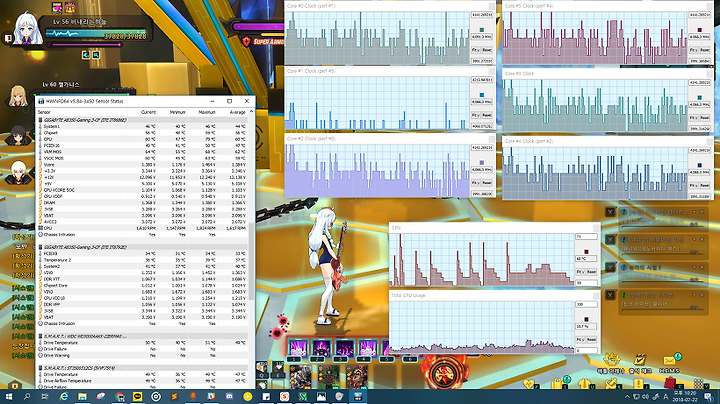Viewport: 720px width, 404px height.
Task: Click Fit y in Total CPU Usage graph
Action: [580, 339]
